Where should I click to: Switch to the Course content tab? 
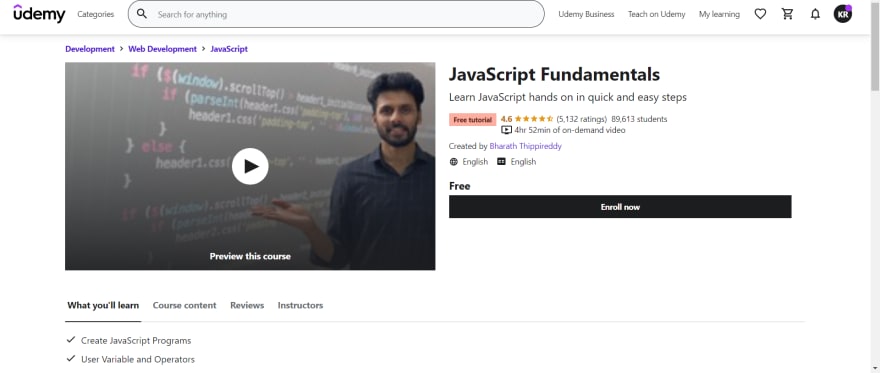184,305
